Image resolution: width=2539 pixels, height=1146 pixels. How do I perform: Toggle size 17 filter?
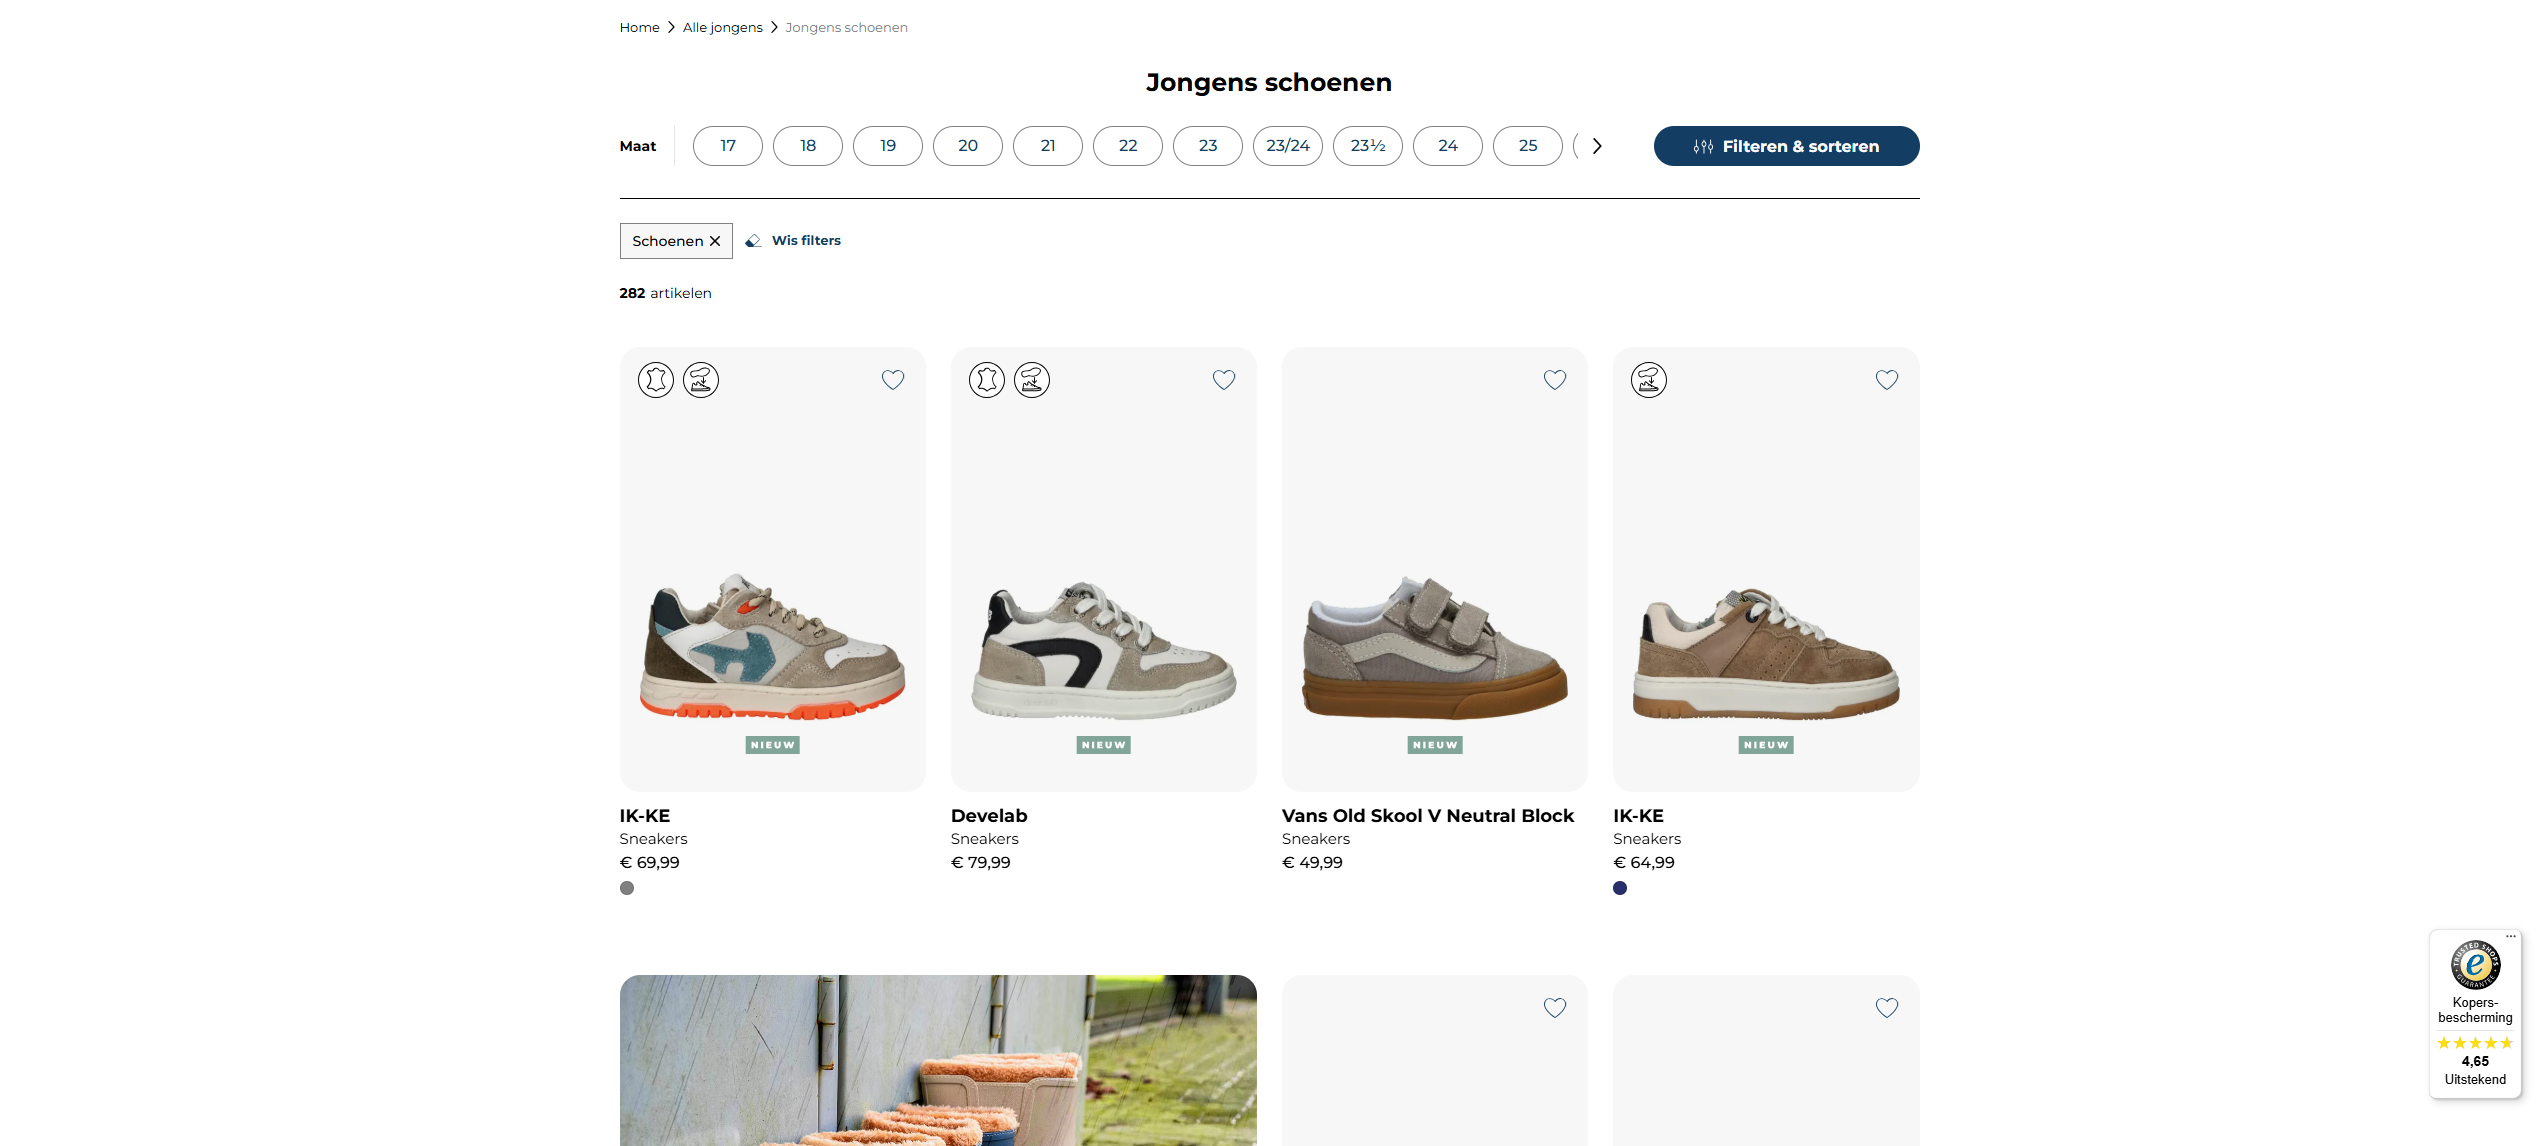(x=727, y=146)
